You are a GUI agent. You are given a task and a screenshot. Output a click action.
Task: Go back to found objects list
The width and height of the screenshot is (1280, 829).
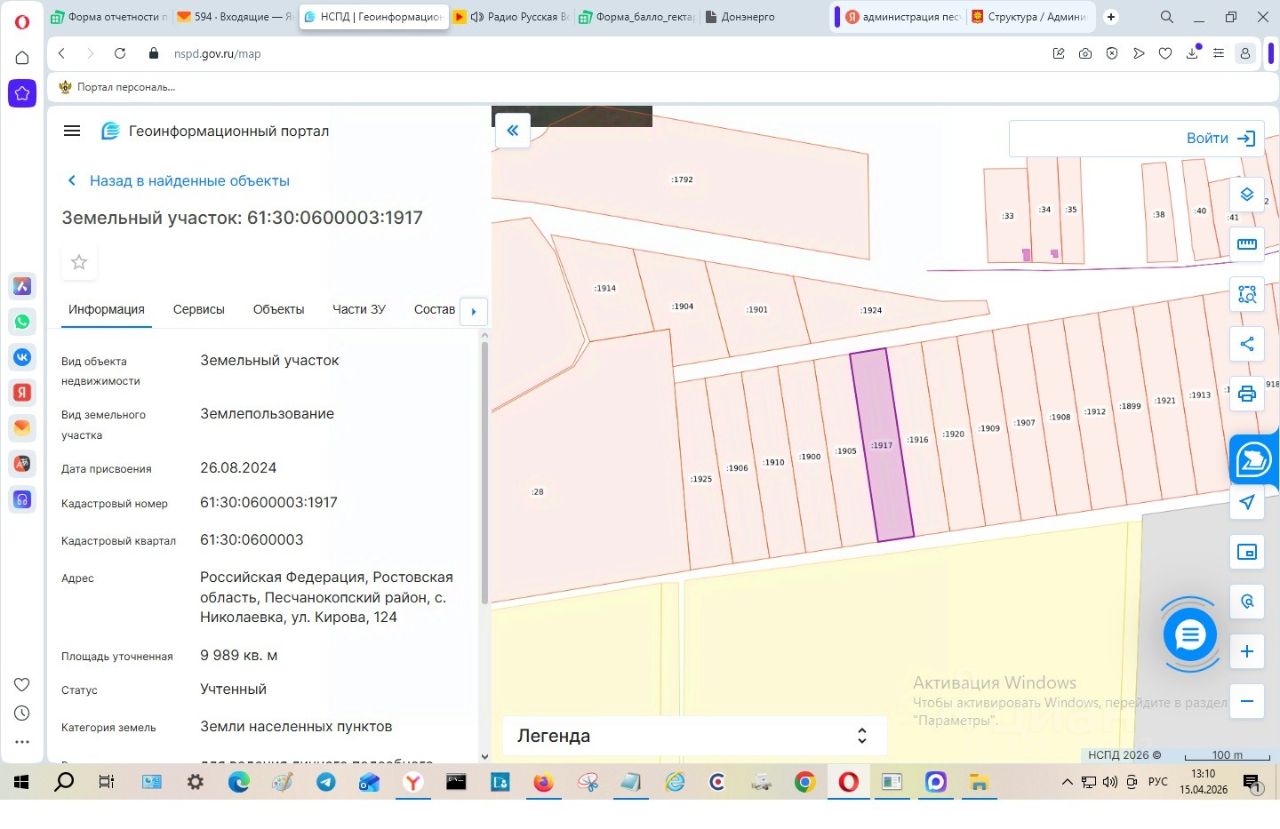click(x=178, y=181)
